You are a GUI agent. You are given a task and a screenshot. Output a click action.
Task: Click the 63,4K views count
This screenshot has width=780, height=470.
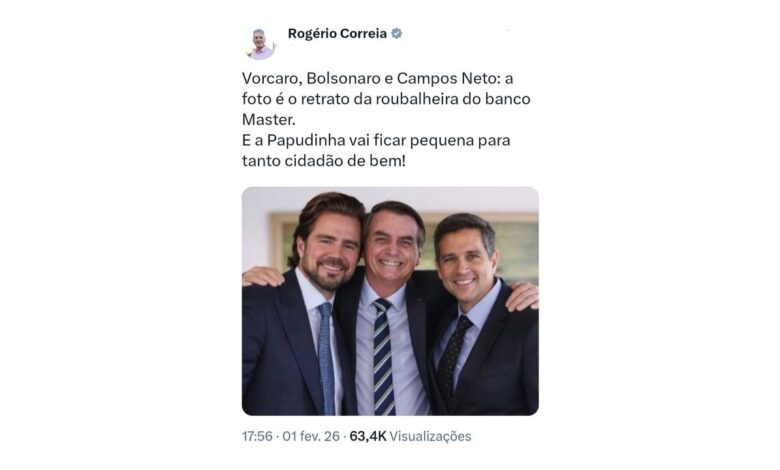click(x=368, y=436)
